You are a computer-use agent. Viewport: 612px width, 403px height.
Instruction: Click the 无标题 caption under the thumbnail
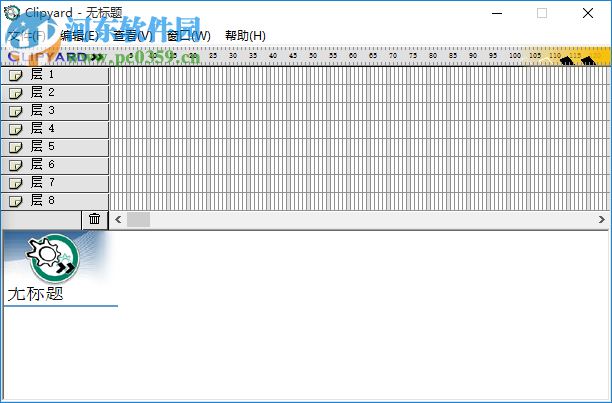point(35,294)
